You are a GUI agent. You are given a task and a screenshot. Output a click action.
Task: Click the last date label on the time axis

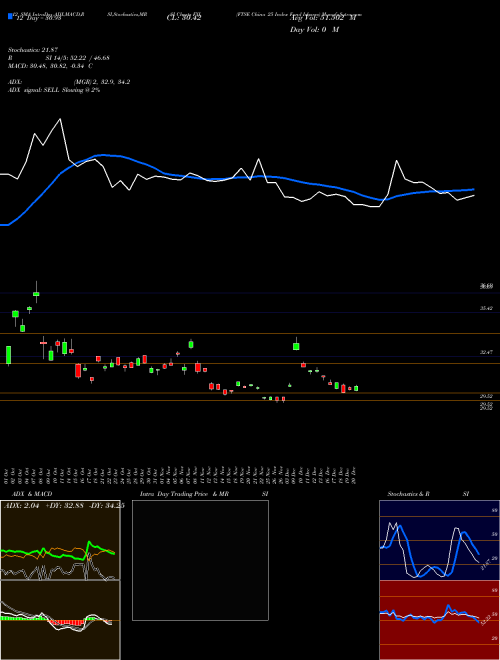click(x=356, y=476)
